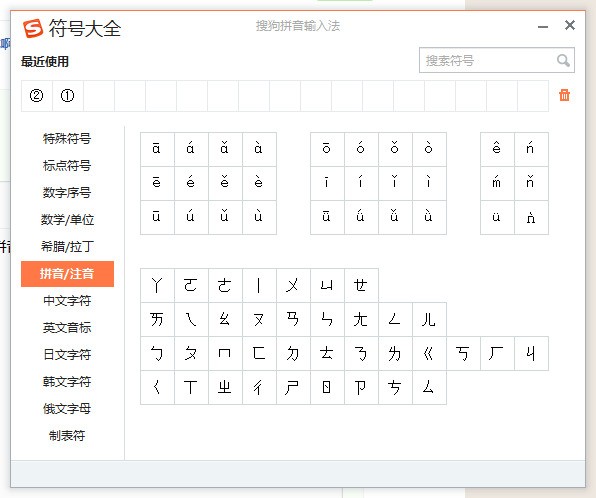
Task: Insert zhuyin symbol ㄢ
Action: click(293, 319)
